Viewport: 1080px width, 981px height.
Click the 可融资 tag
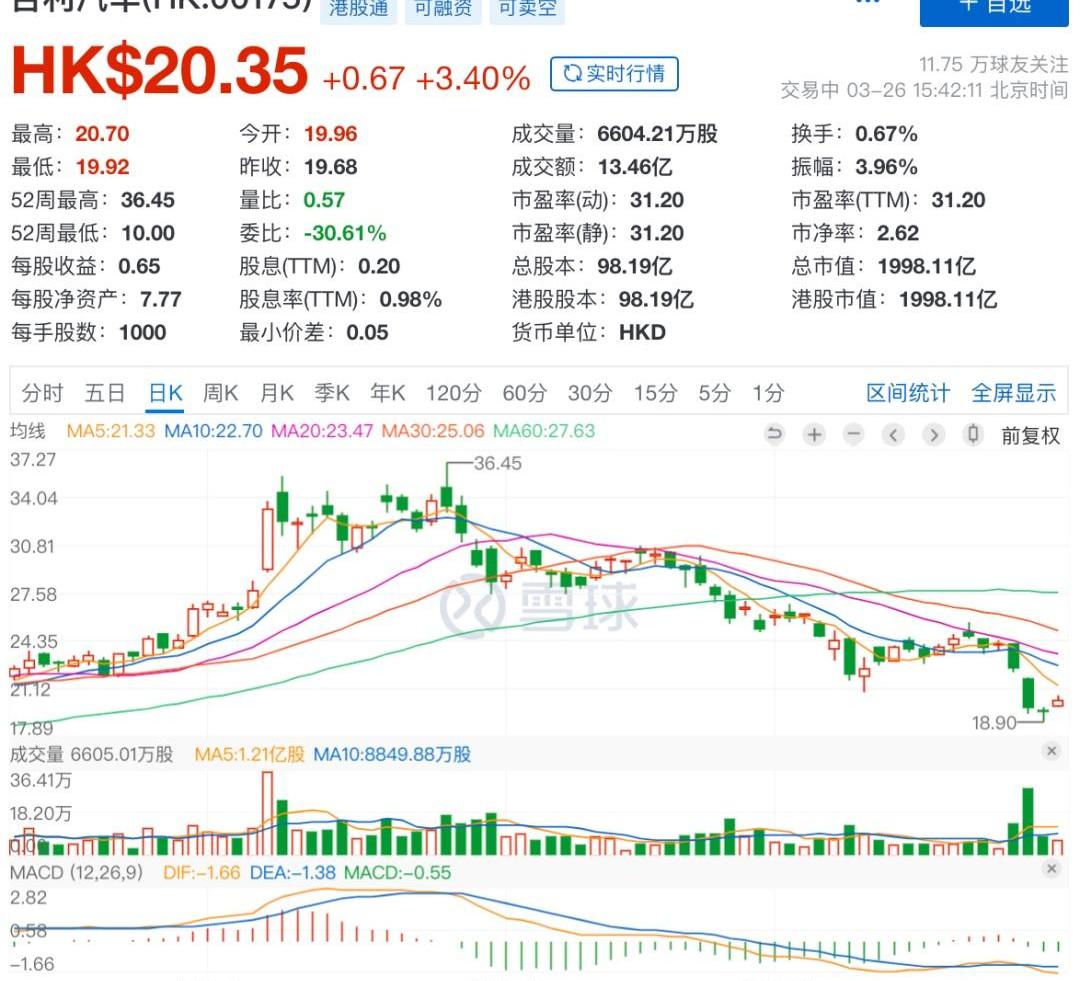[x=443, y=10]
